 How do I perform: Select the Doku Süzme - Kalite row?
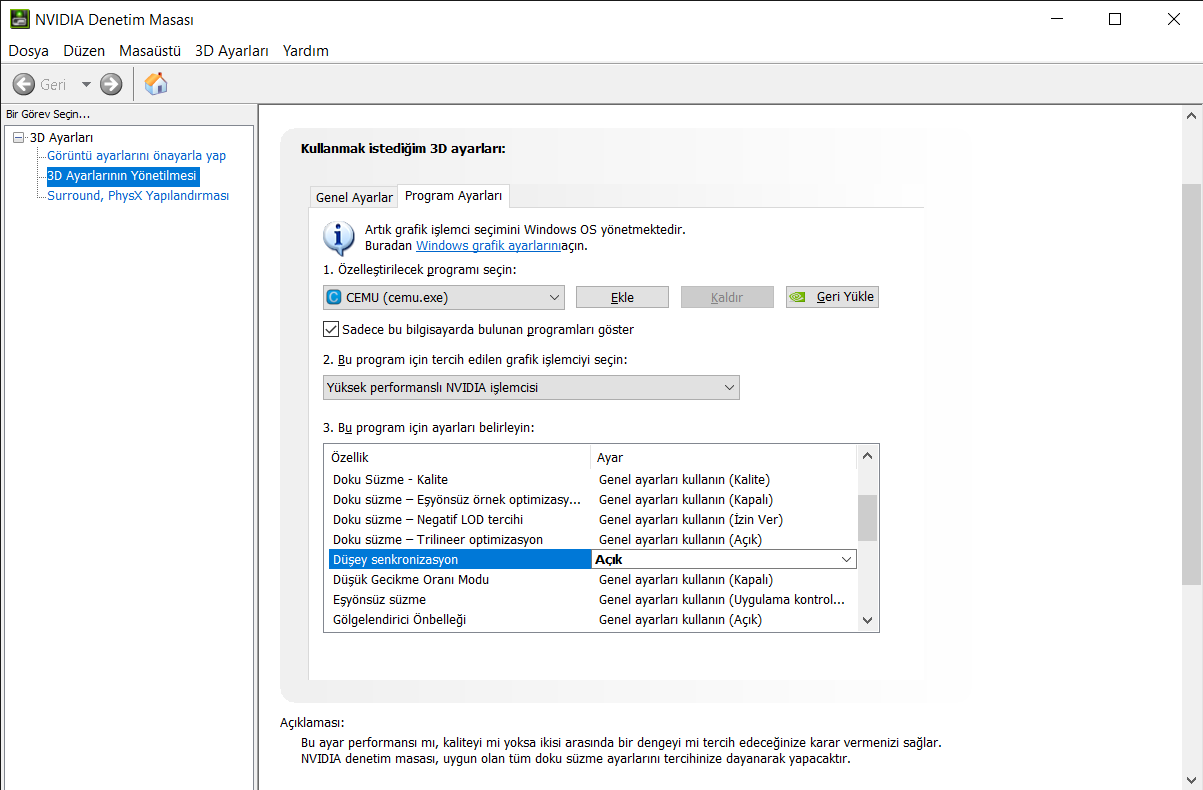click(593, 480)
